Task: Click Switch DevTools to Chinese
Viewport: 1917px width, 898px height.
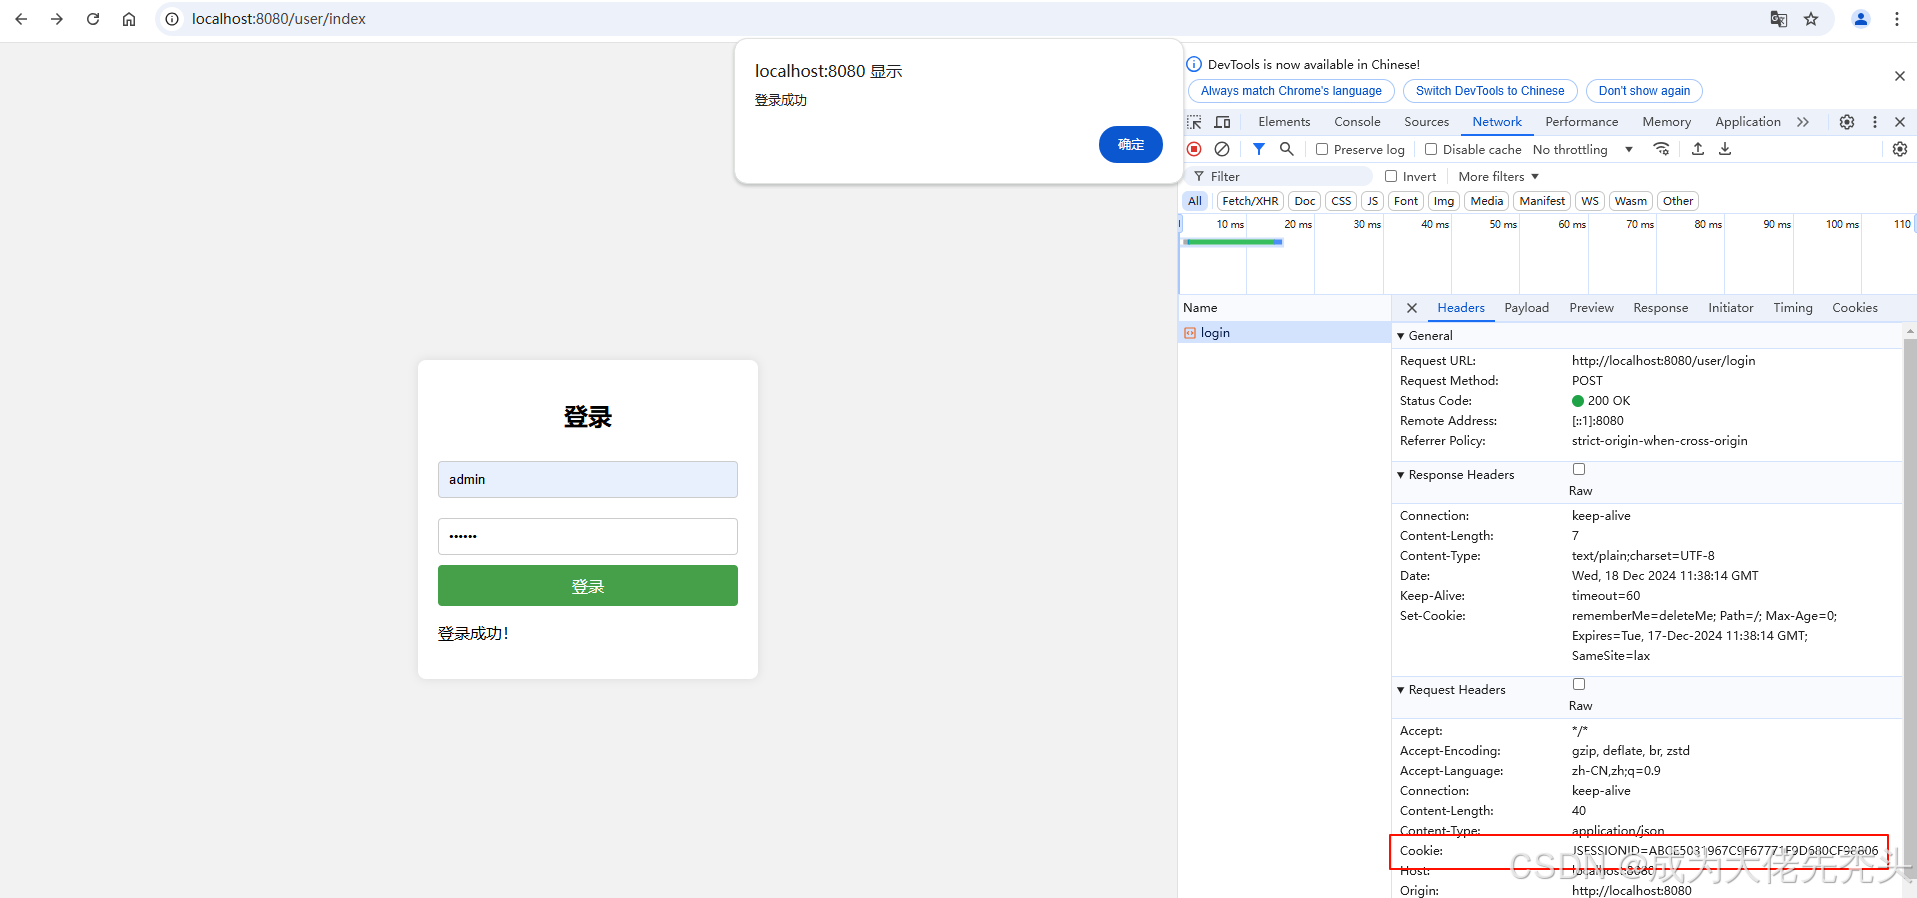Action: 1489,91
